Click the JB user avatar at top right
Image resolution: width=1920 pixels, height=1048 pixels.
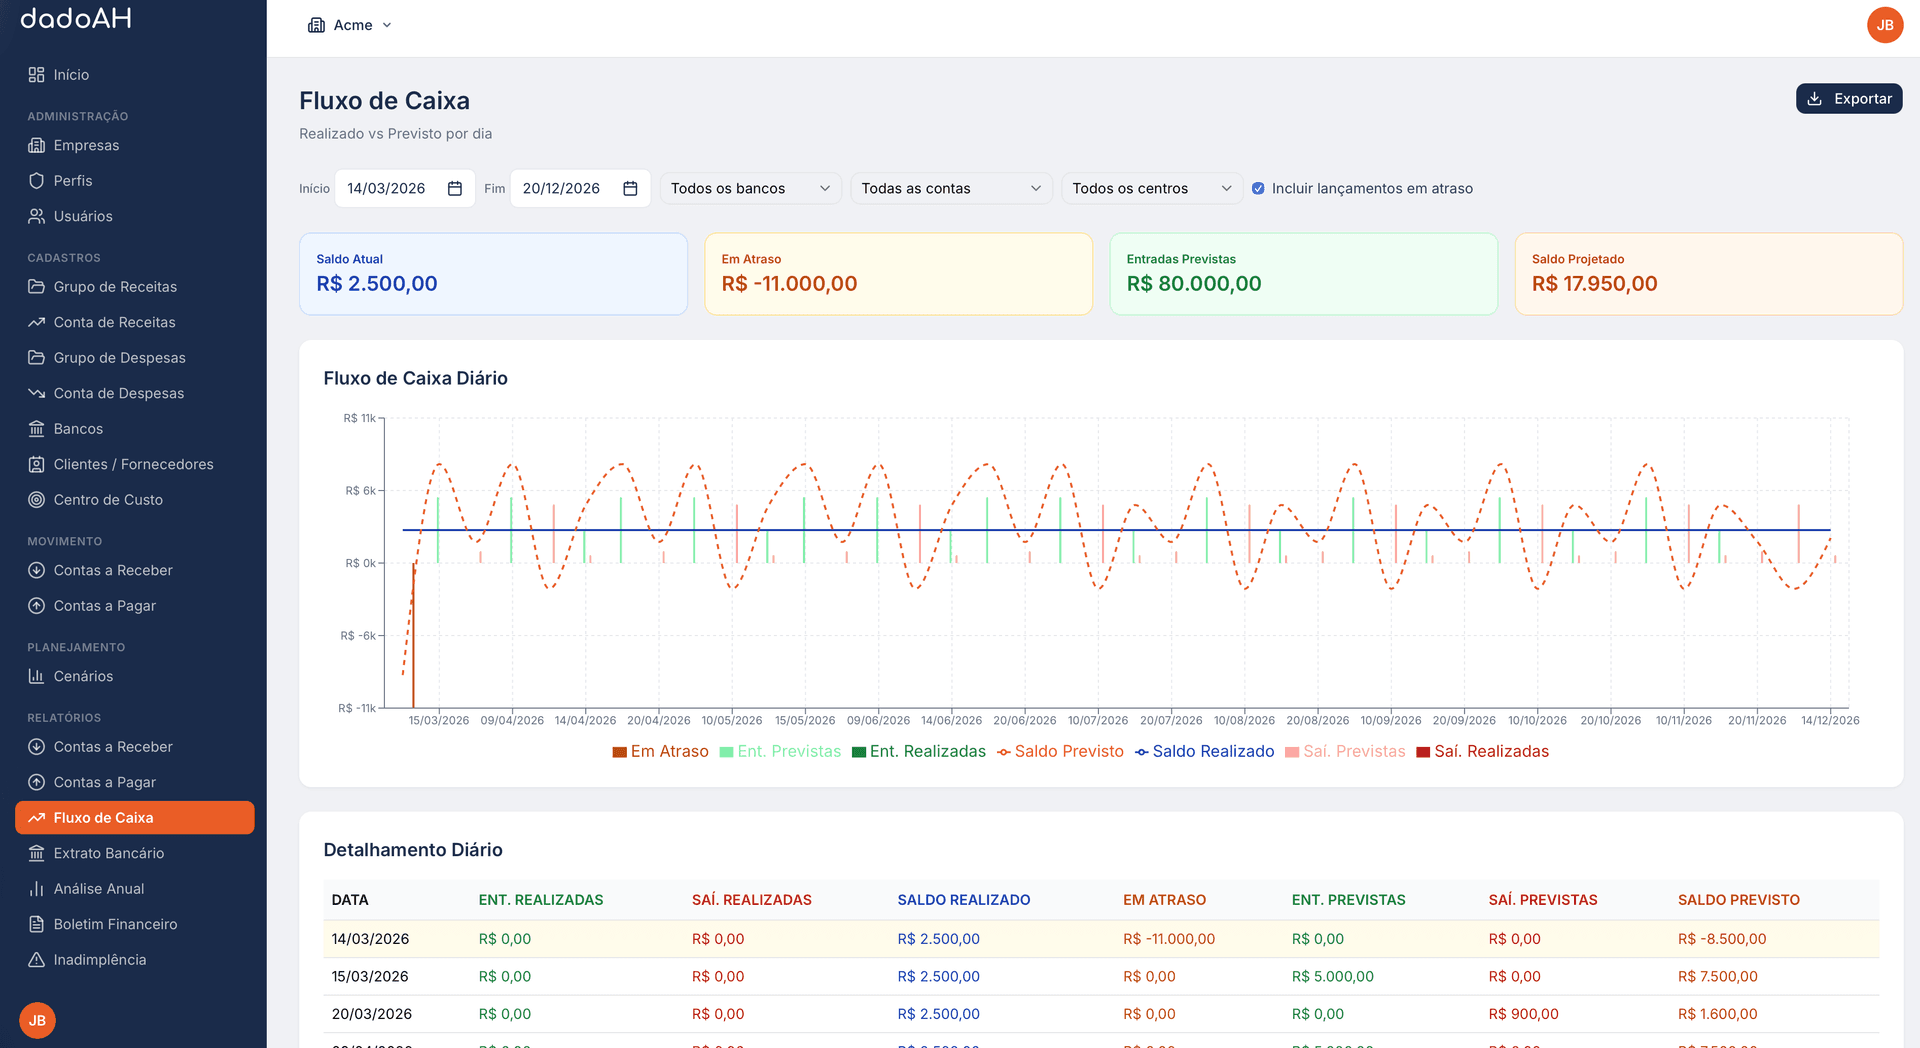pyautogui.click(x=1884, y=25)
